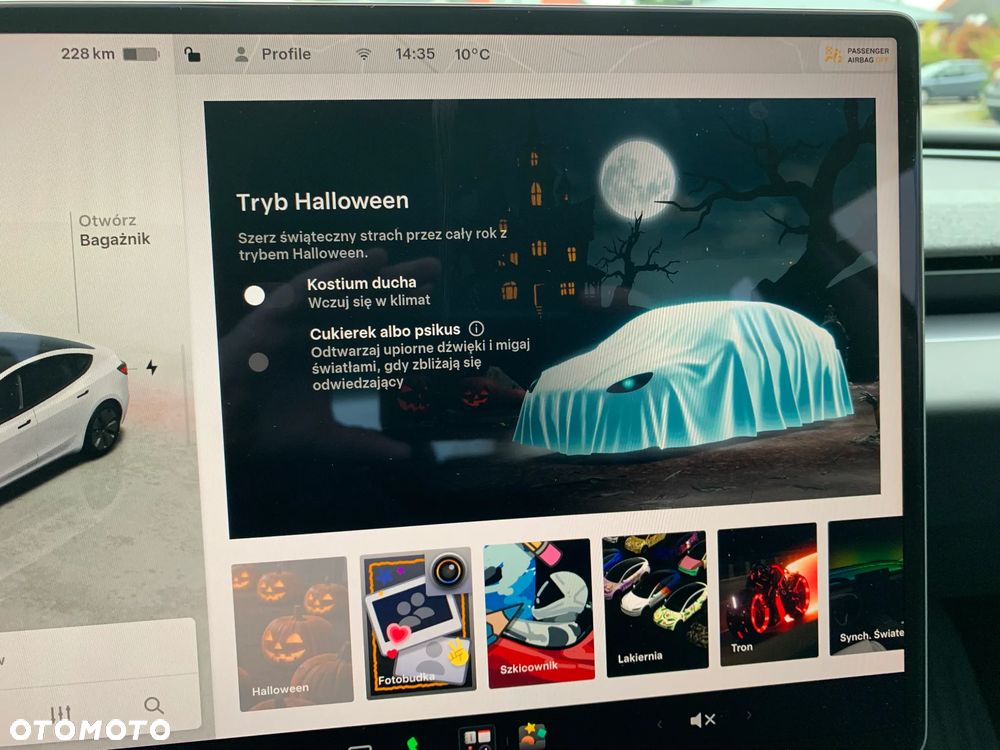Tap the charging bolt icon near car
The height and width of the screenshot is (750, 1000).
pos(152,367)
